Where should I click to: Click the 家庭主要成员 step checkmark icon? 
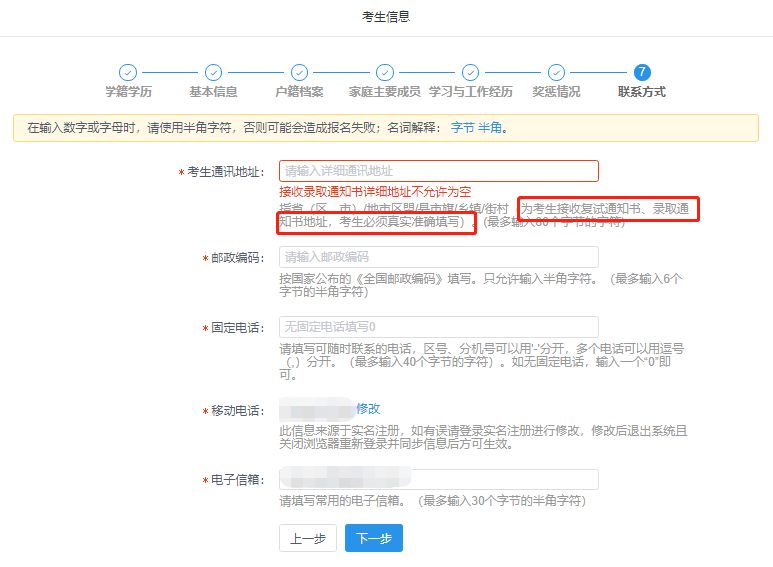(x=385, y=72)
